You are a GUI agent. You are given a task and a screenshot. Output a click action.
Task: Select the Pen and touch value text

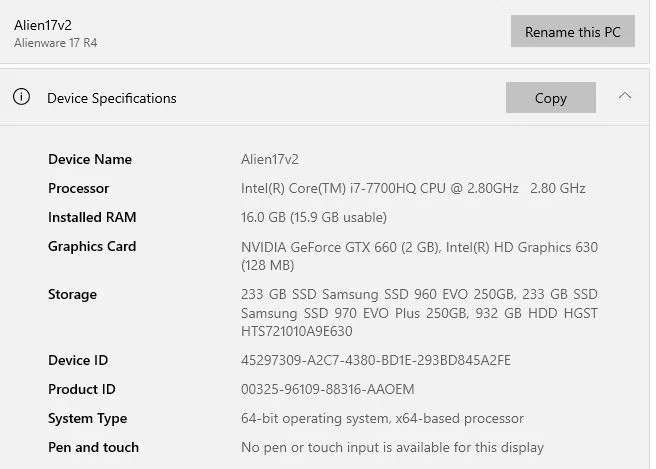pos(392,447)
